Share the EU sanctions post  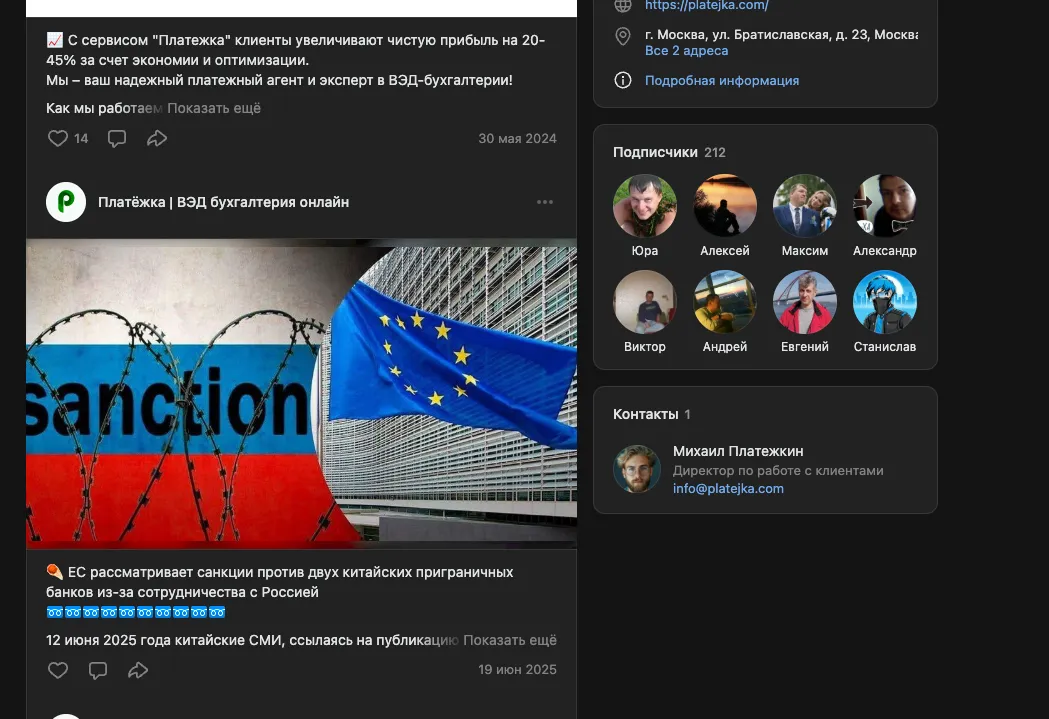click(138, 670)
